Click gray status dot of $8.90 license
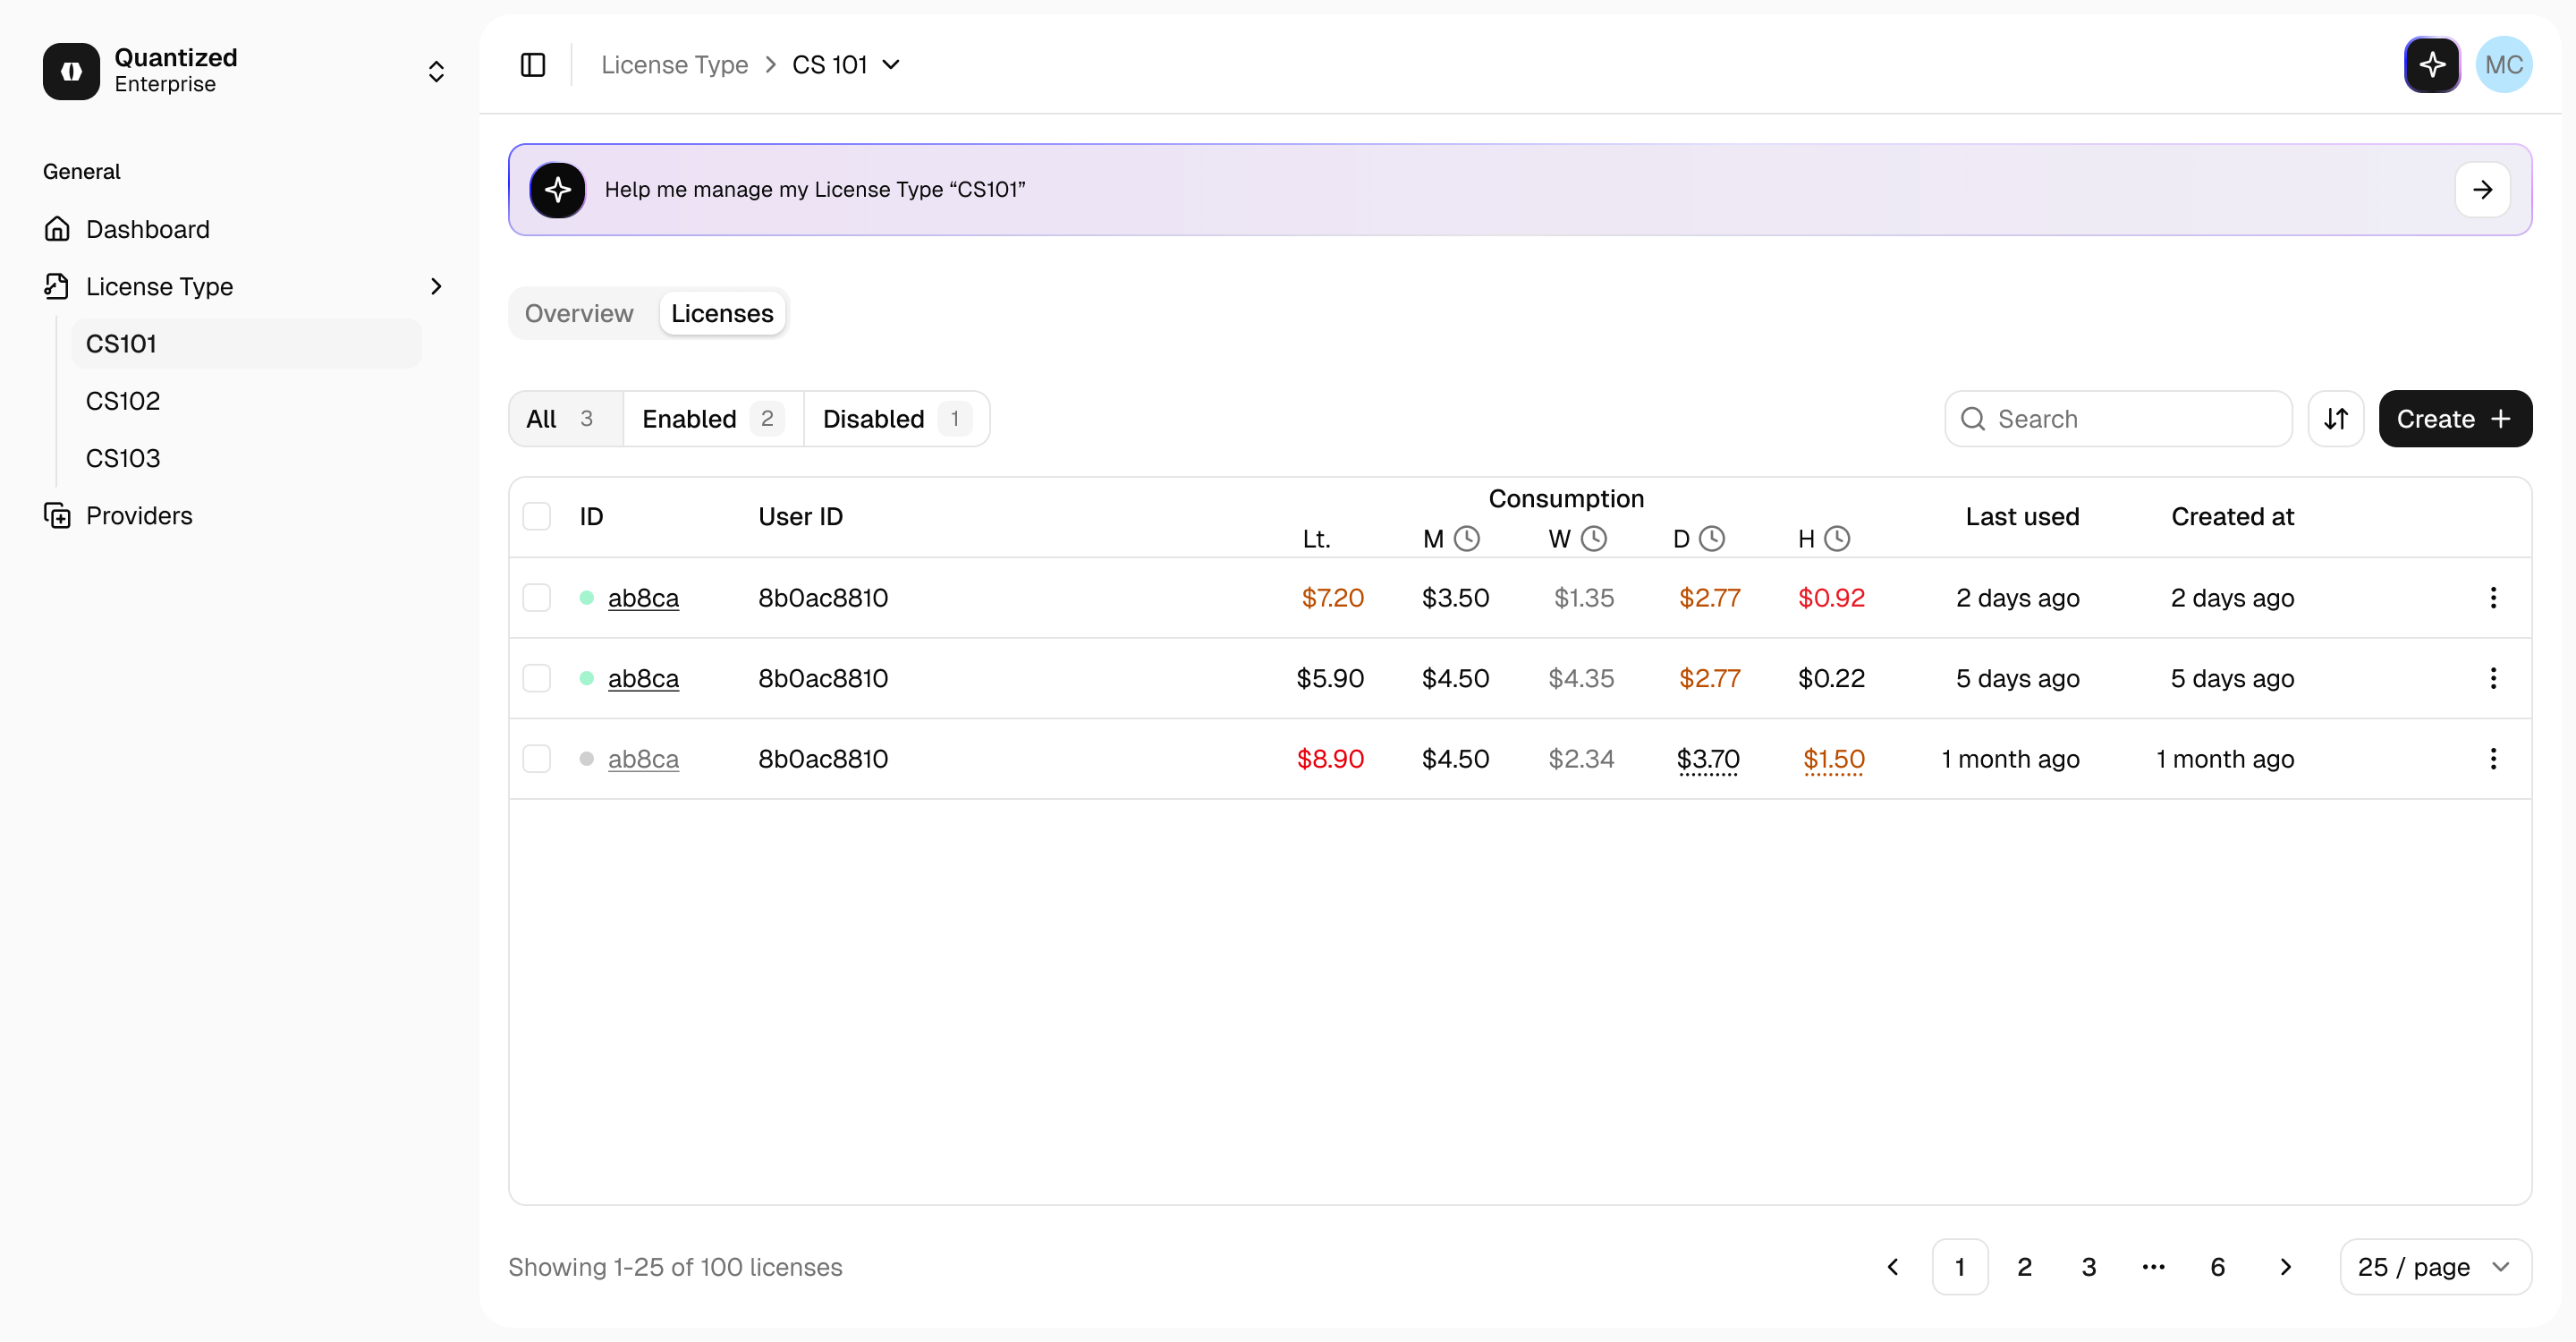Image resolution: width=2576 pixels, height=1342 pixels. coord(587,759)
